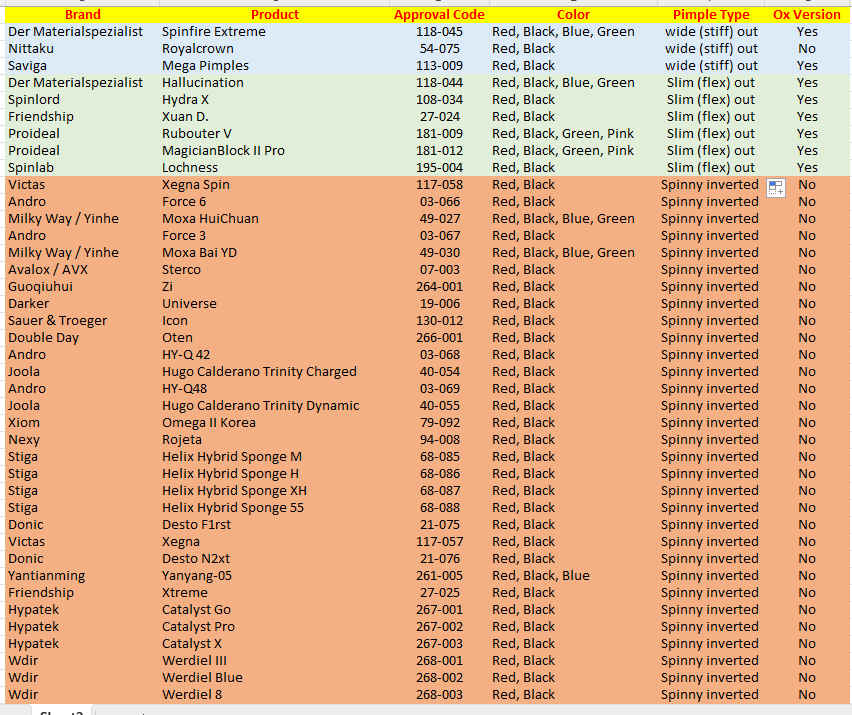Click the MagicianBlock II Pro cell
Image resolution: width=852 pixels, height=715 pixels.
pyautogui.click(x=275, y=150)
